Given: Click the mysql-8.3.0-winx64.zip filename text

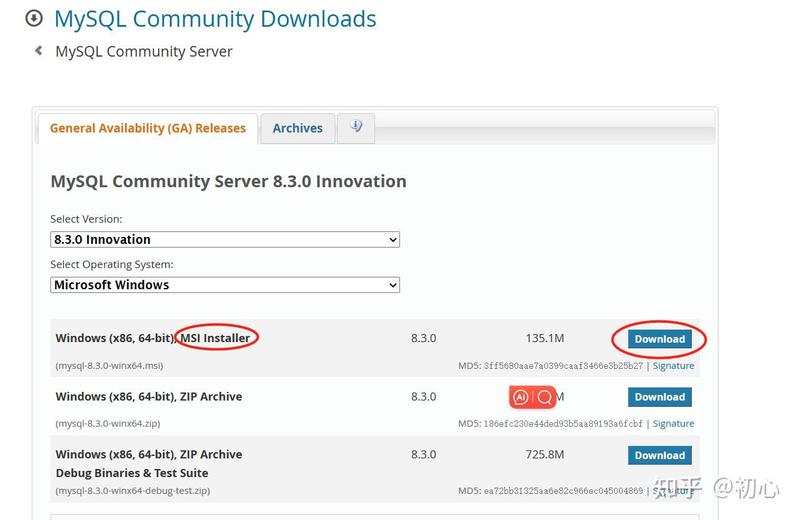Looking at the screenshot, I should [108, 424].
